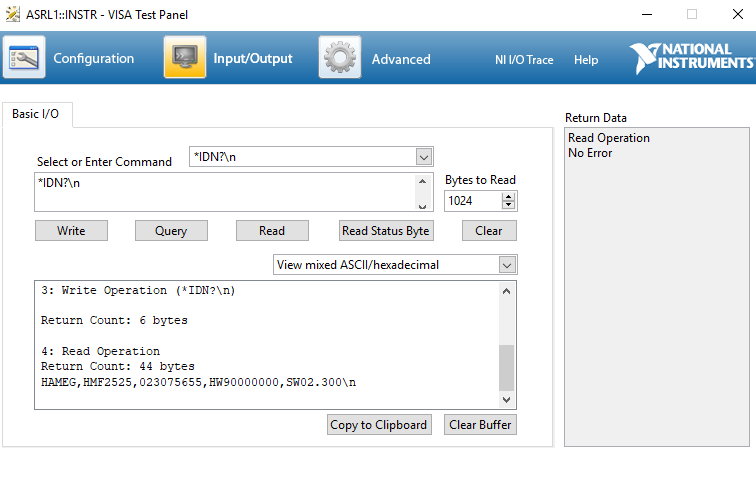Click 'Return Count: 6 bytes' text
The width and height of the screenshot is (756, 483).
[x=114, y=321]
